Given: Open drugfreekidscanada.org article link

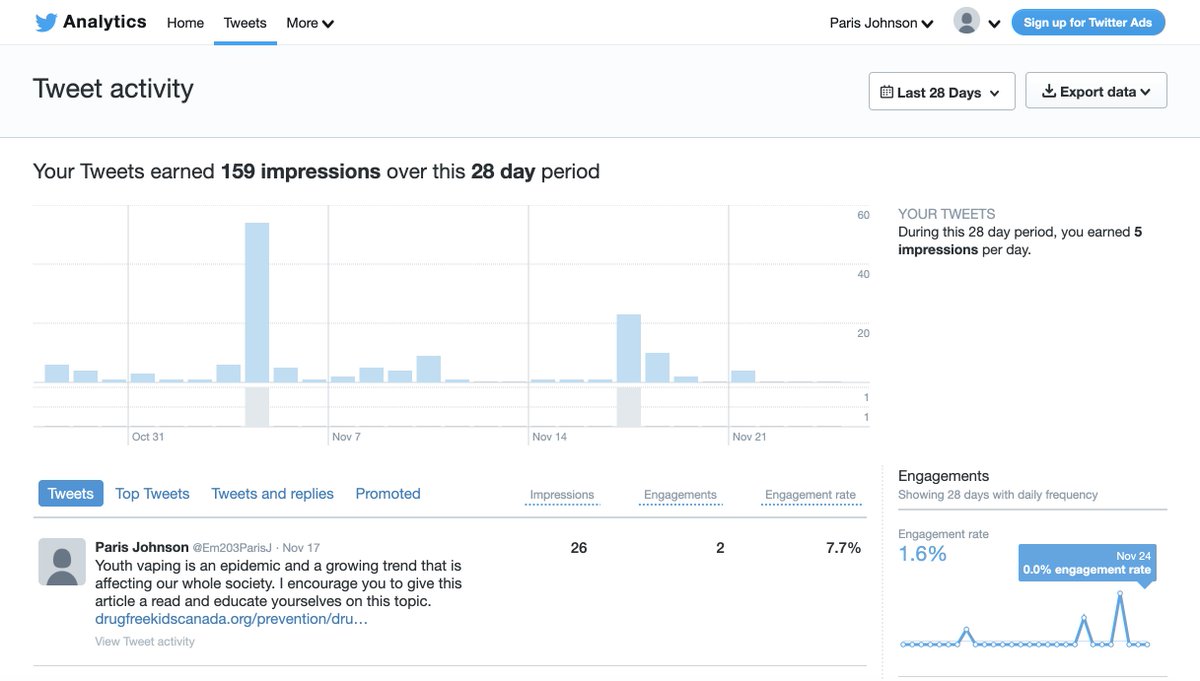Looking at the screenshot, I should 231,619.
